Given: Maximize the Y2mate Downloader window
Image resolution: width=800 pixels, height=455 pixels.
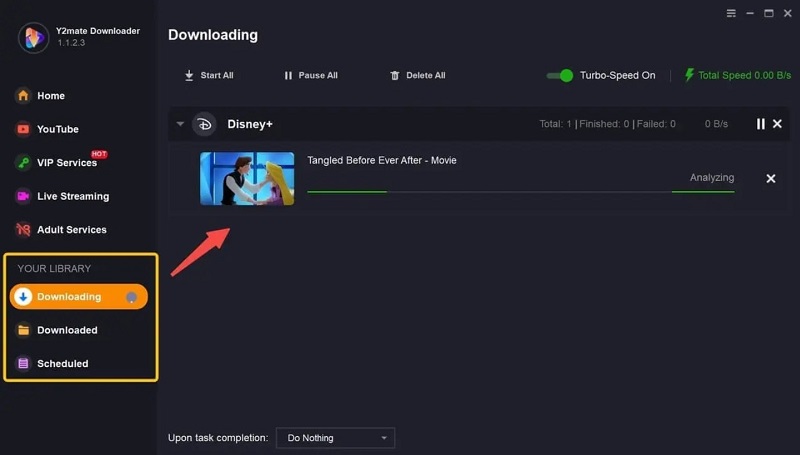Looking at the screenshot, I should pos(768,13).
